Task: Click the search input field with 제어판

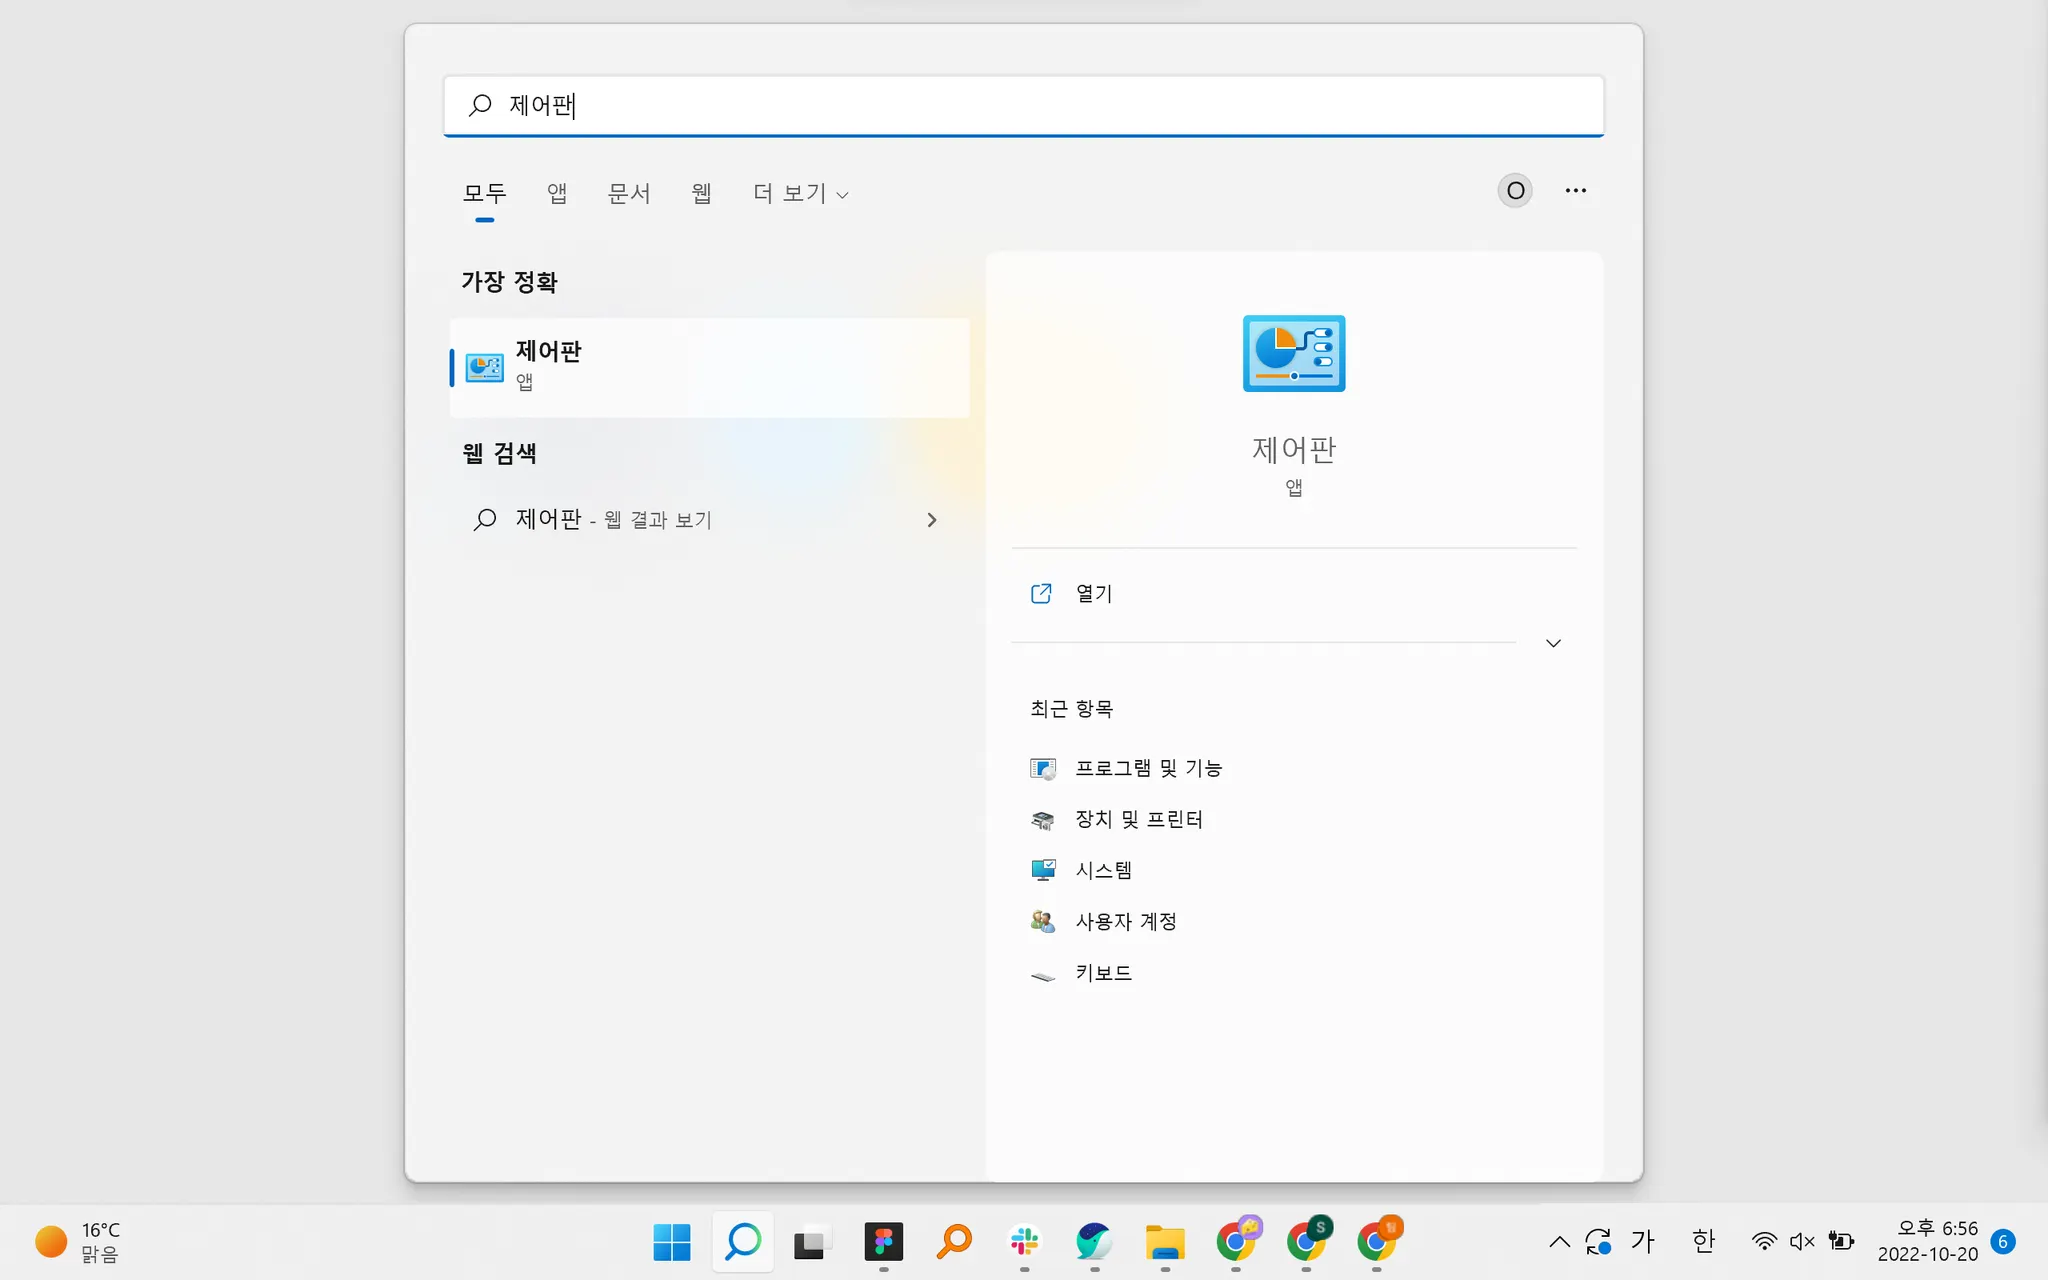Action: 1024,105
